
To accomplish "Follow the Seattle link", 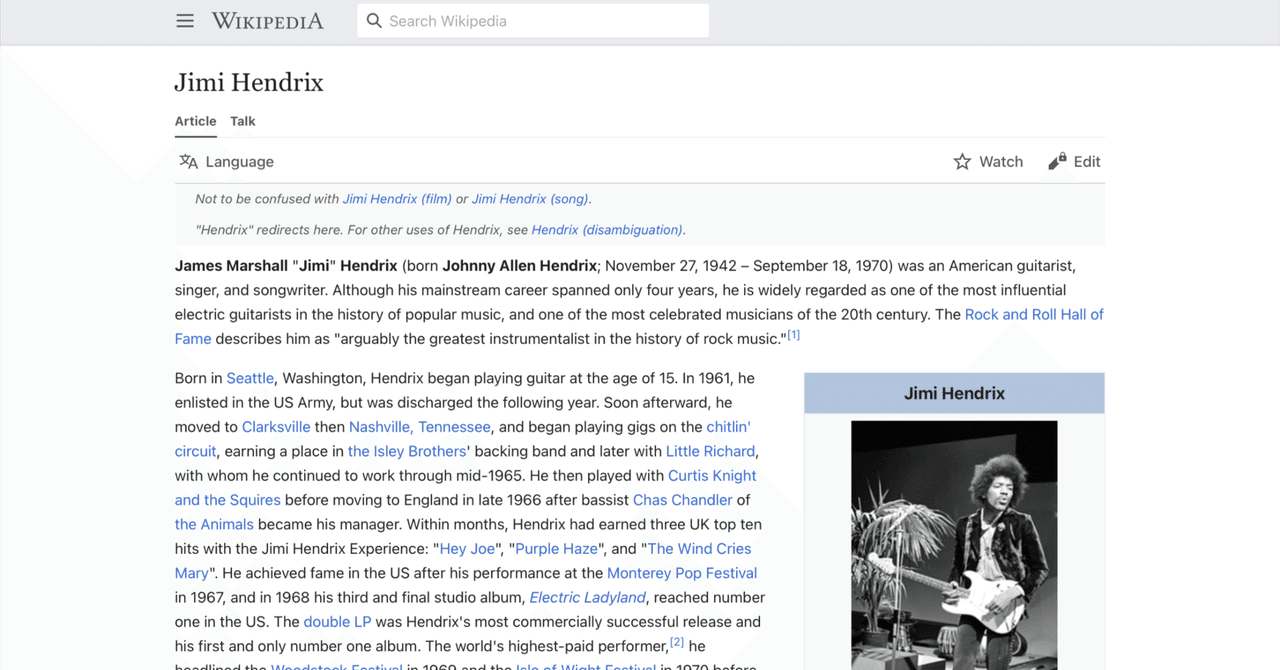I will click(250, 378).
